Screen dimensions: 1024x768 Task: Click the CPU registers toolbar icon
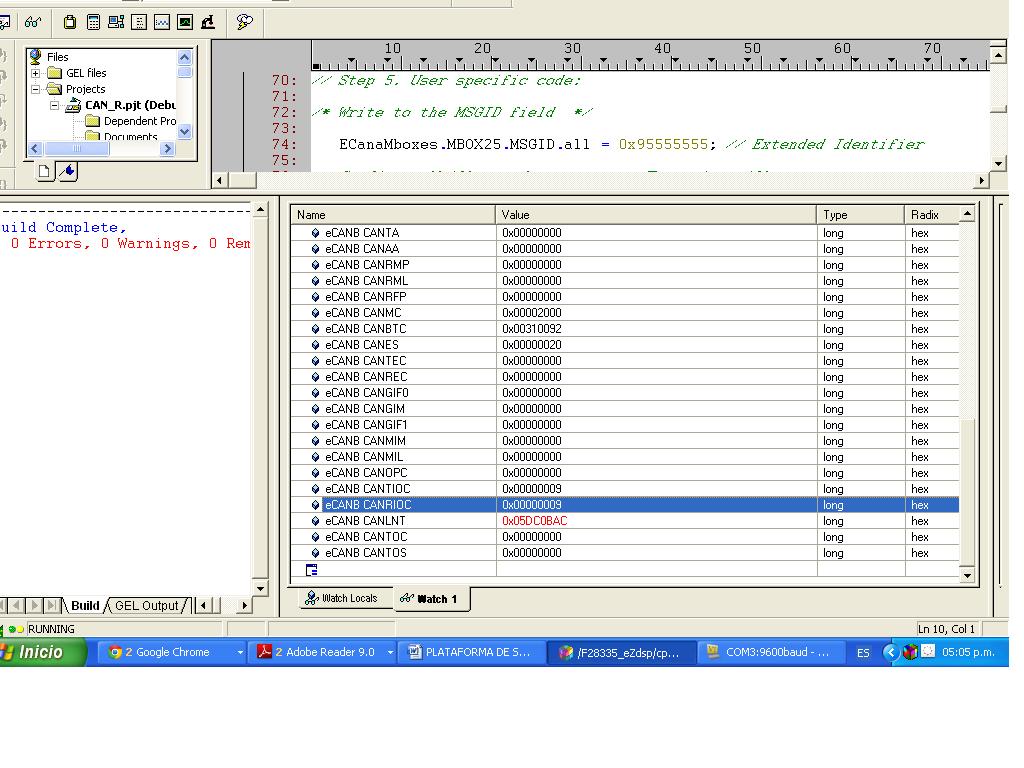pos(117,20)
